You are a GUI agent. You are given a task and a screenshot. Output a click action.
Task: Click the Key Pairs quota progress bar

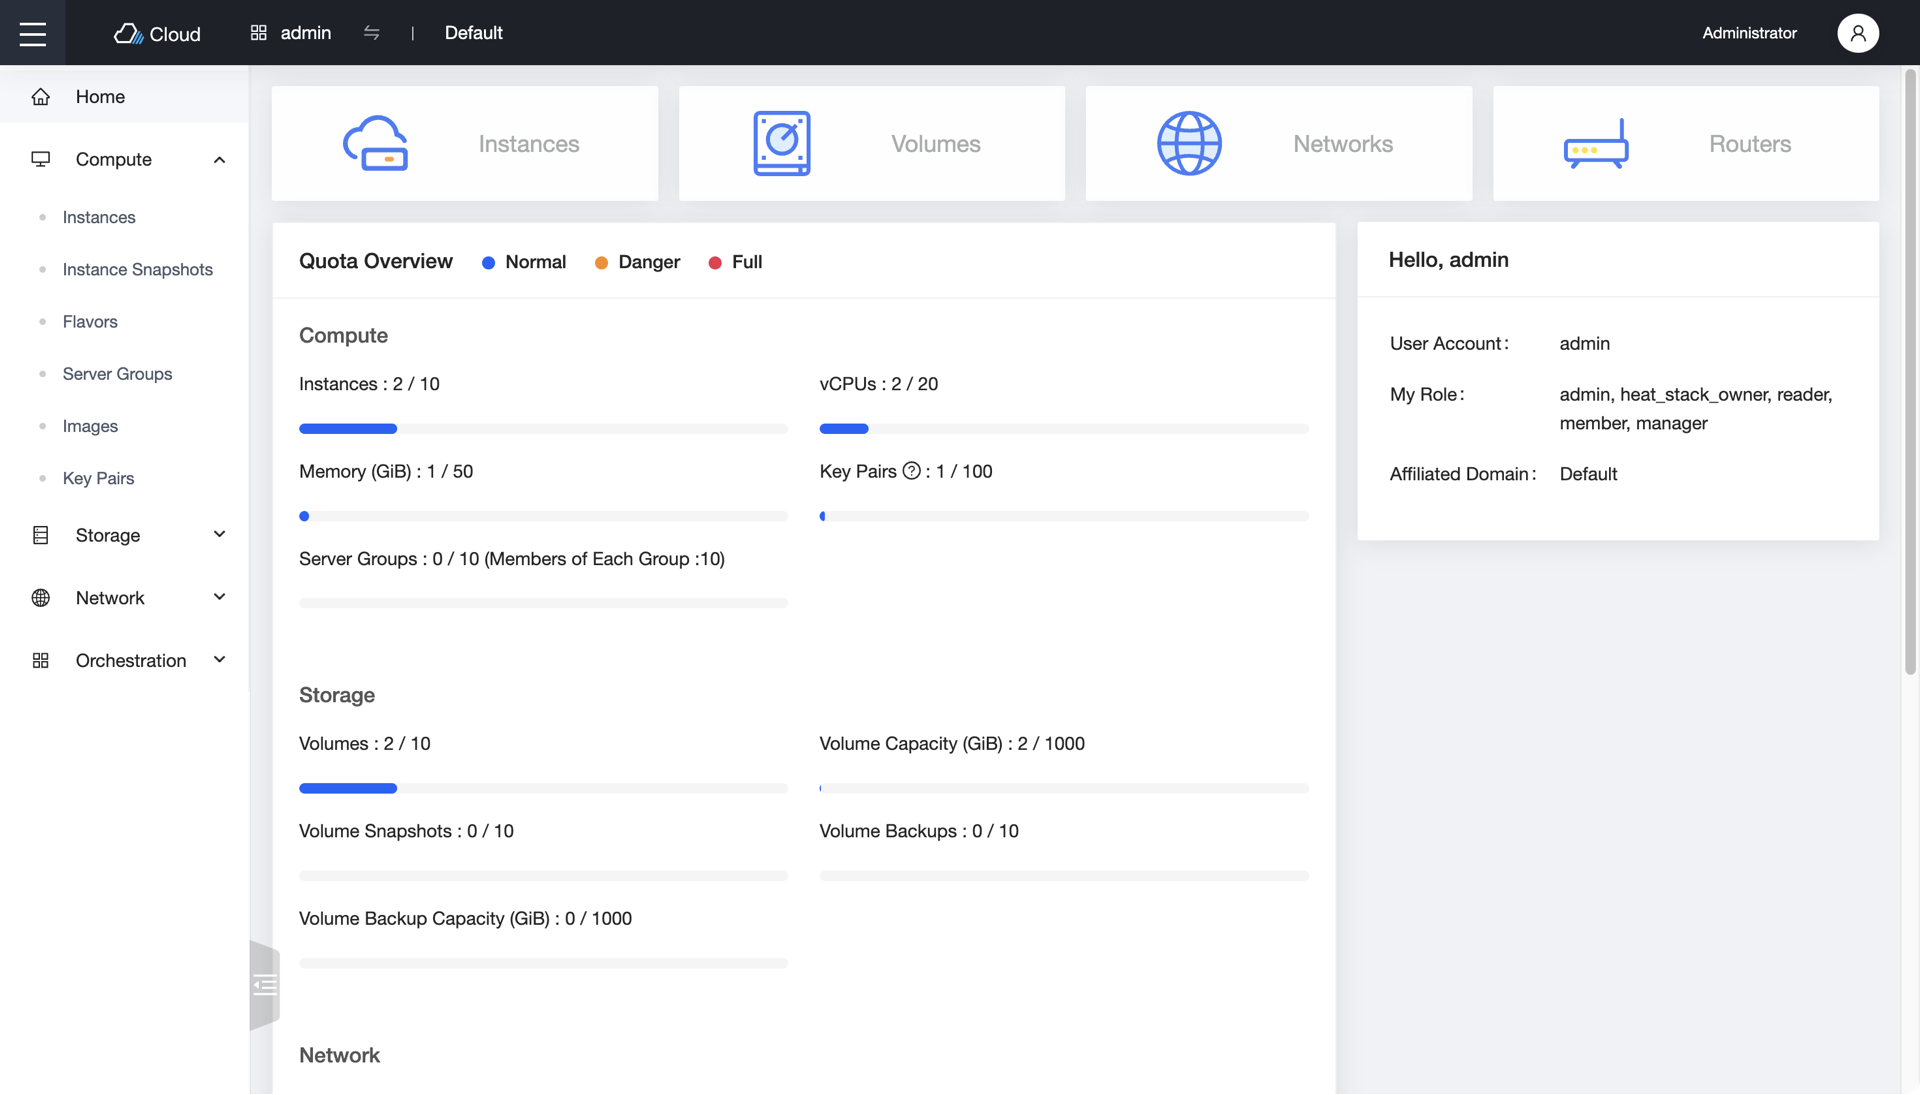pos(1064,517)
